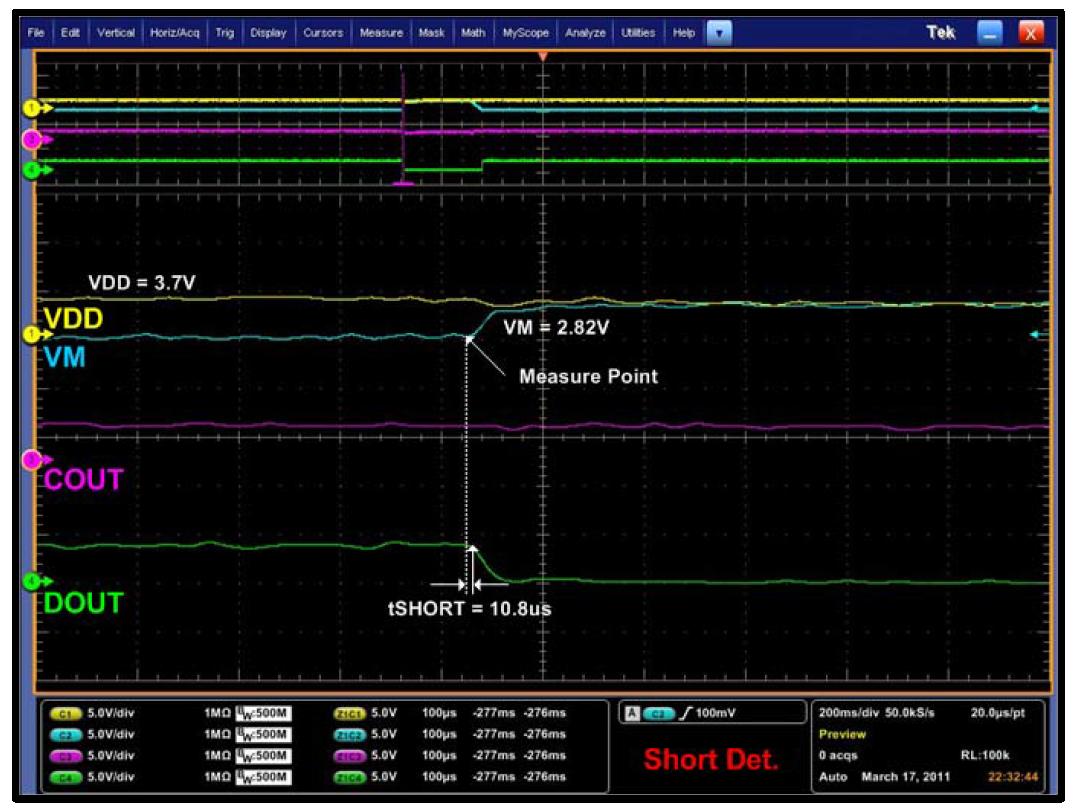1074x809 pixels.
Task: Click the channel 3 magenta marker near COUT
Action: click(34, 460)
